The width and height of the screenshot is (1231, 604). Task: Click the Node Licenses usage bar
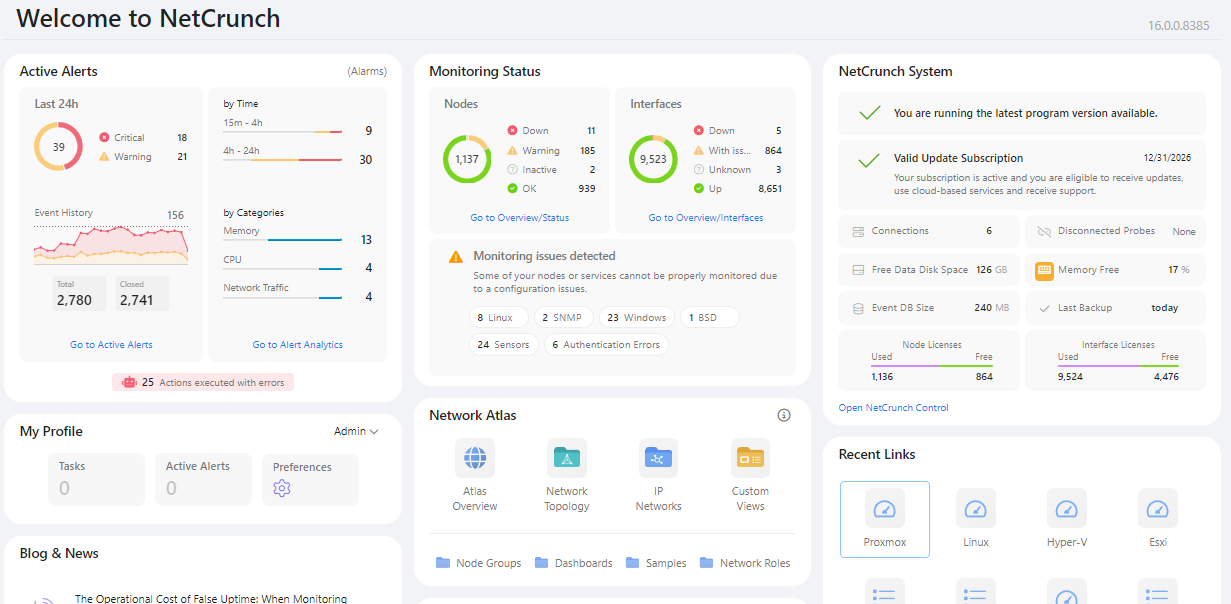point(931,366)
